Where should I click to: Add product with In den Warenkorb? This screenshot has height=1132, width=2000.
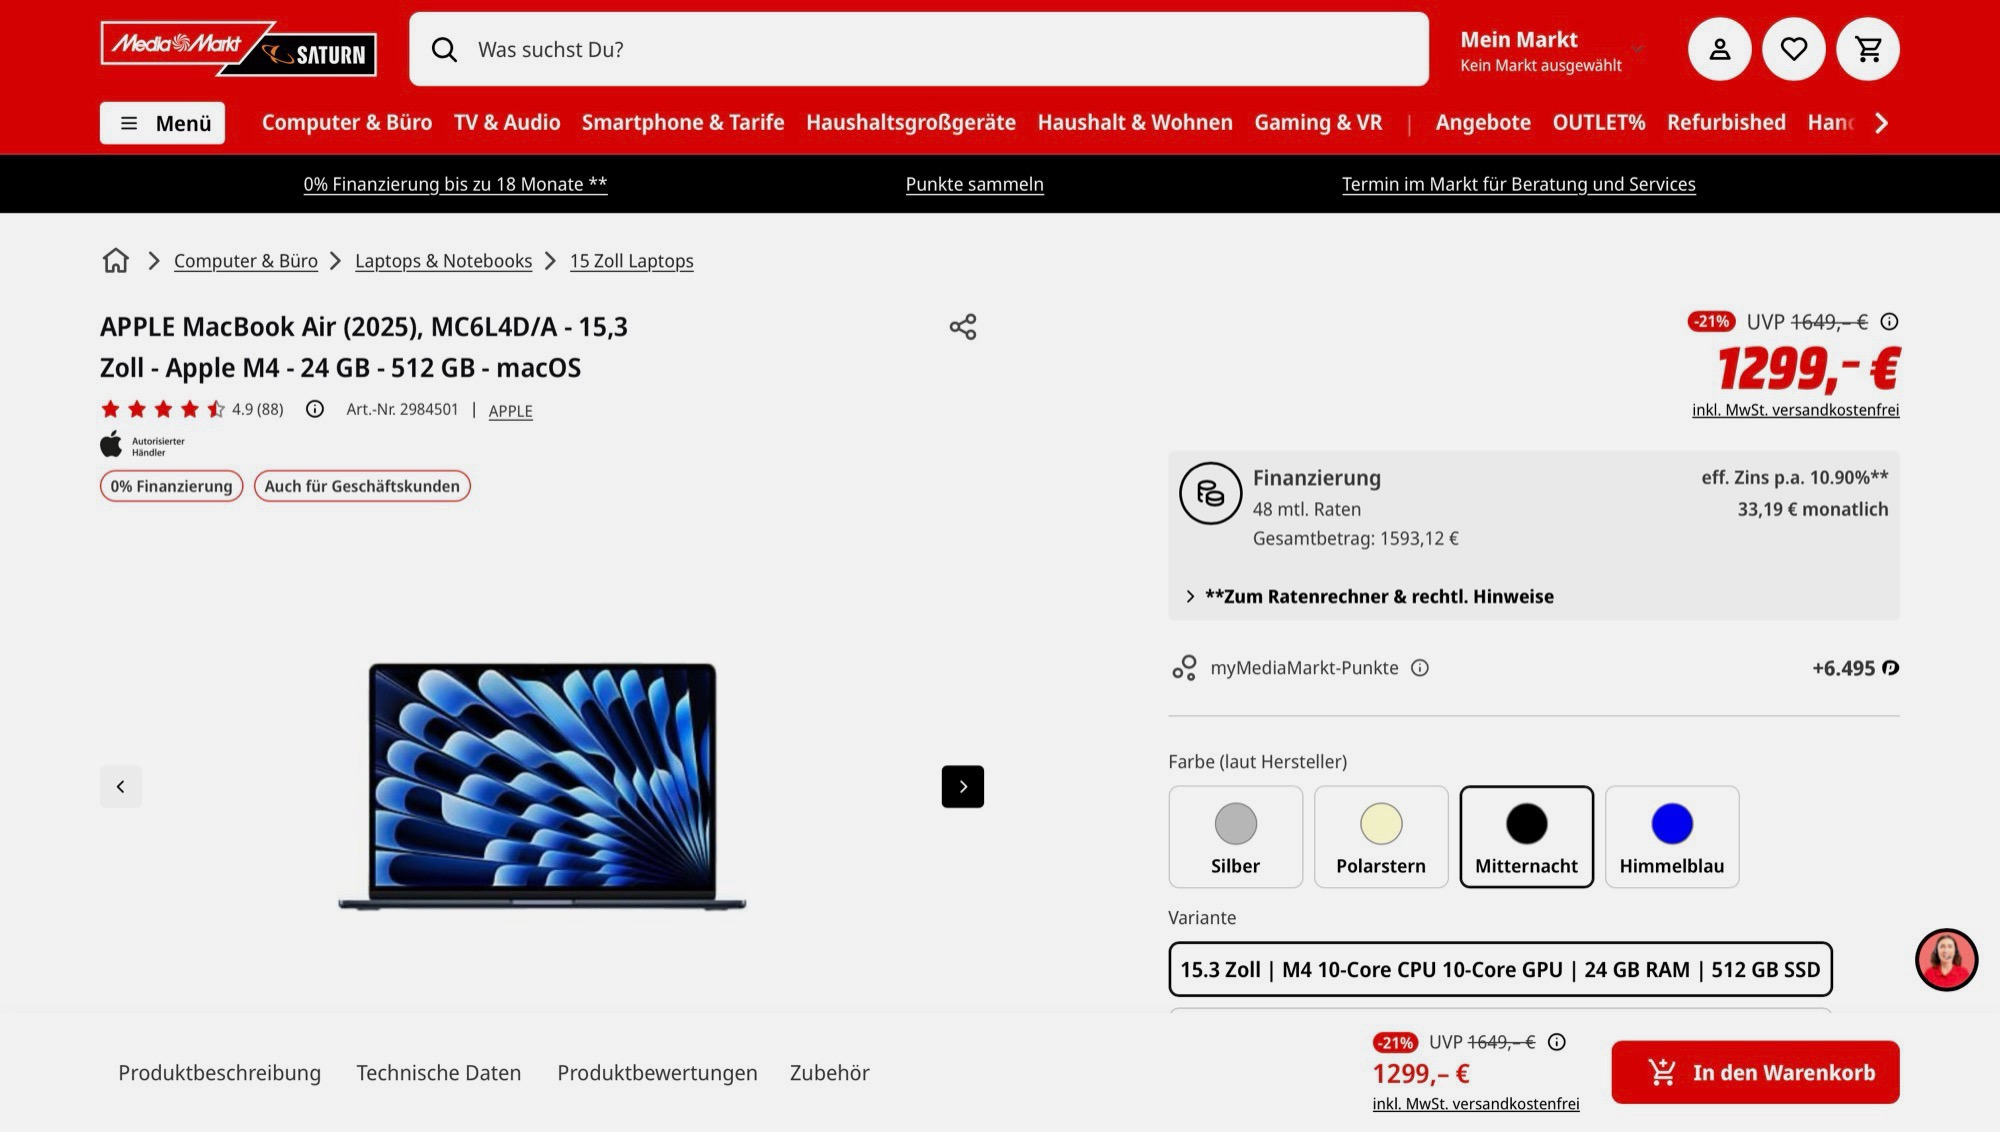pos(1754,1073)
